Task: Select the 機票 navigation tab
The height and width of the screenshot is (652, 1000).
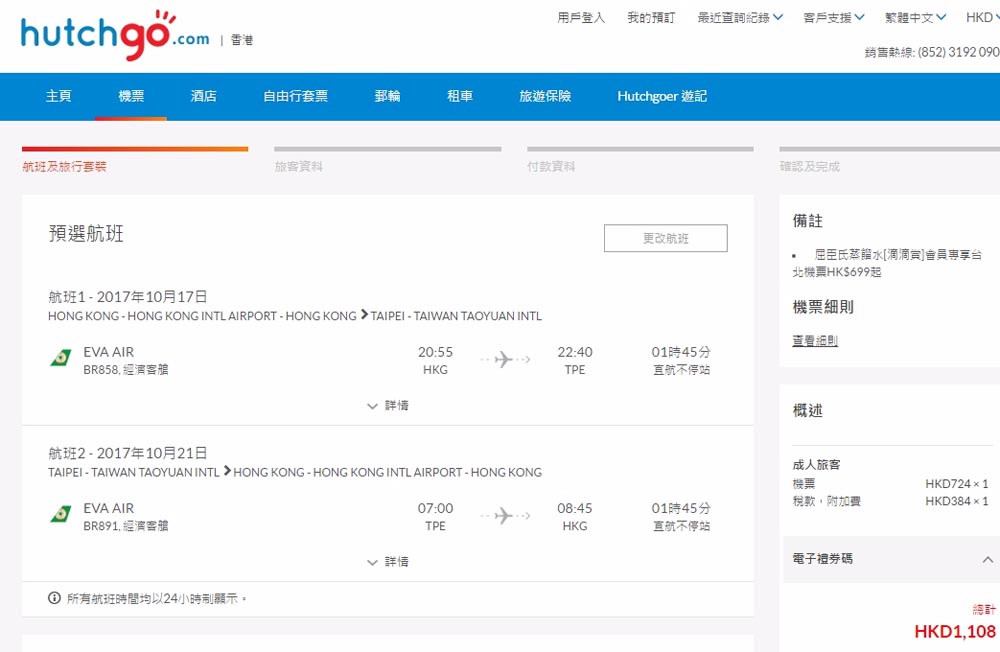Action: [131, 96]
